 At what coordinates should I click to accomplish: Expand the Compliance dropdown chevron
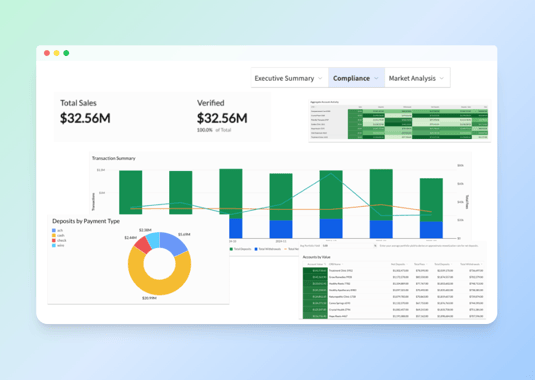376,78
